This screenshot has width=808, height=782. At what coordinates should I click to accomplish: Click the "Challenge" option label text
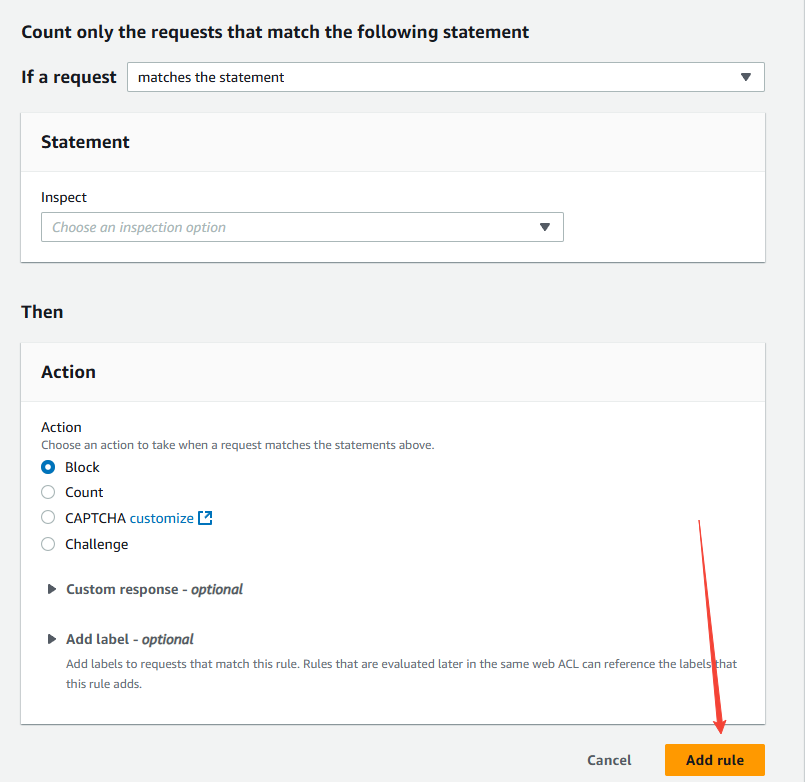coord(97,544)
